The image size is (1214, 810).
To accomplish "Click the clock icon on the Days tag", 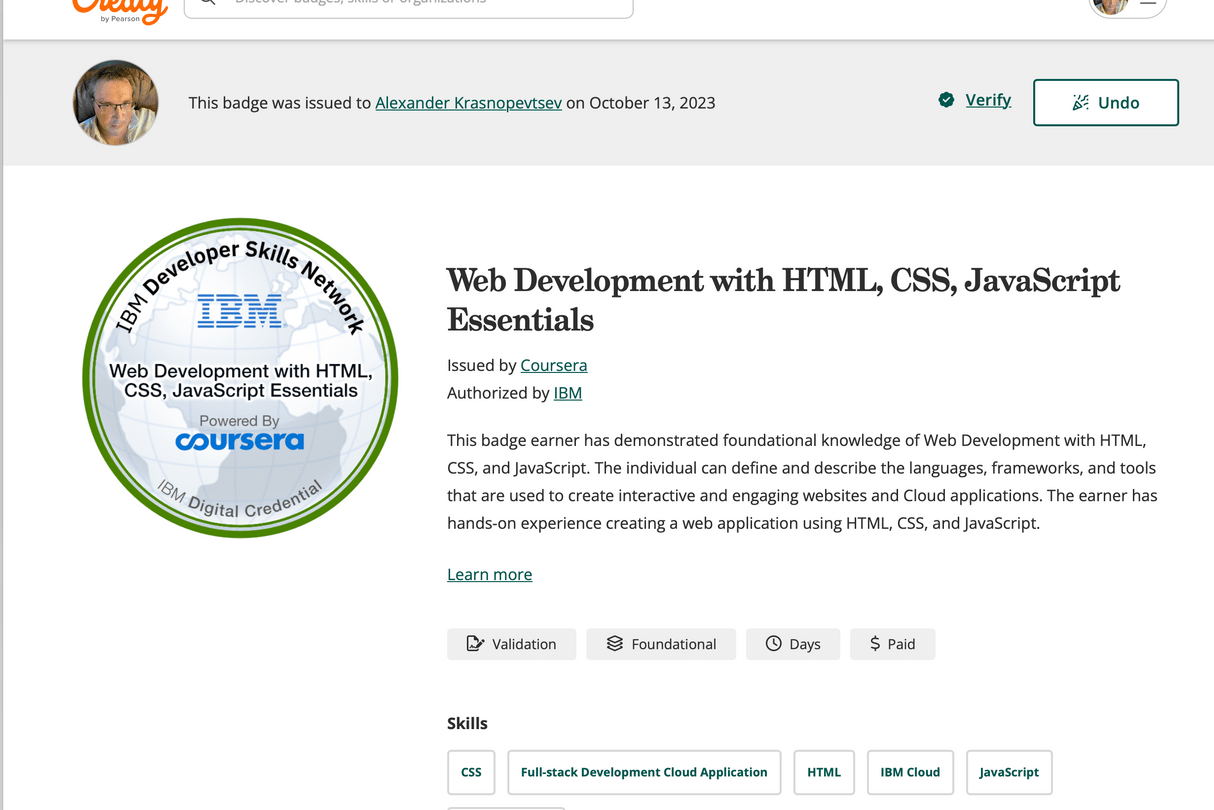I will (773, 644).
